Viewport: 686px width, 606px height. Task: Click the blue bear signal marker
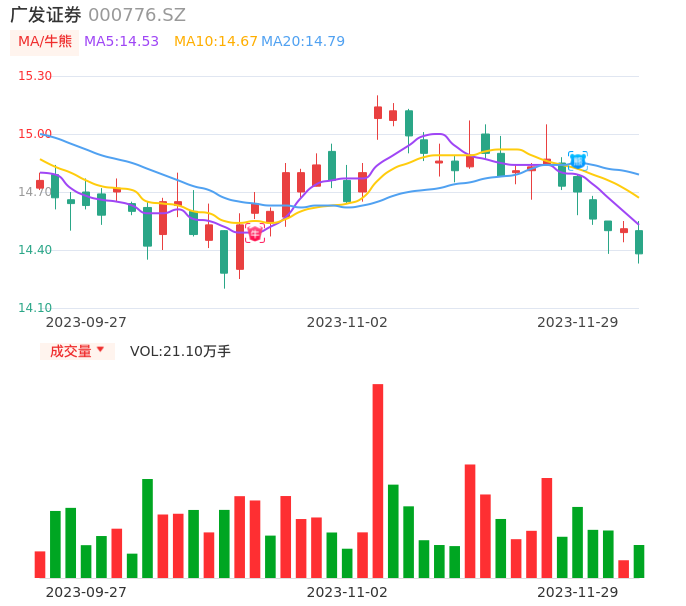pos(577,160)
